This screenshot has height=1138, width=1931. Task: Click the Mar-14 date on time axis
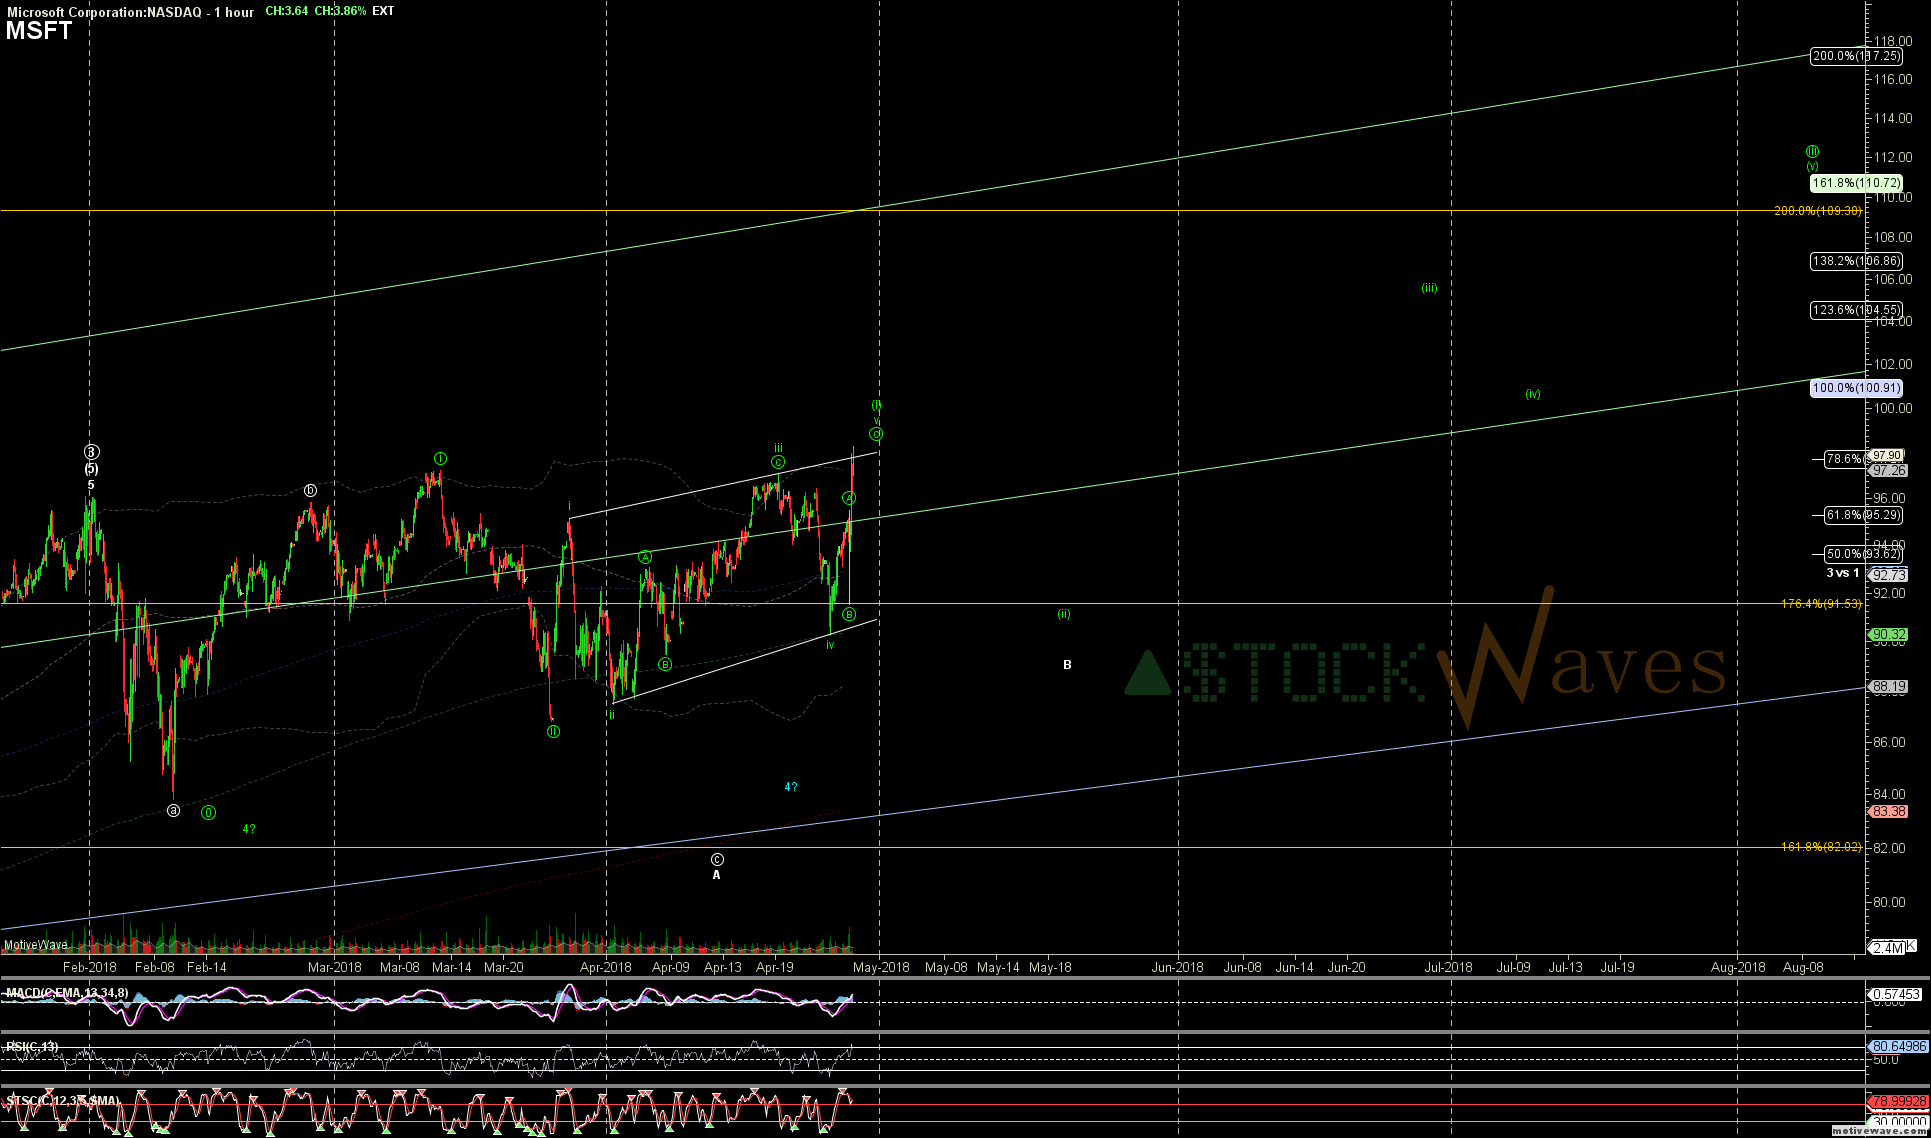coord(452,967)
